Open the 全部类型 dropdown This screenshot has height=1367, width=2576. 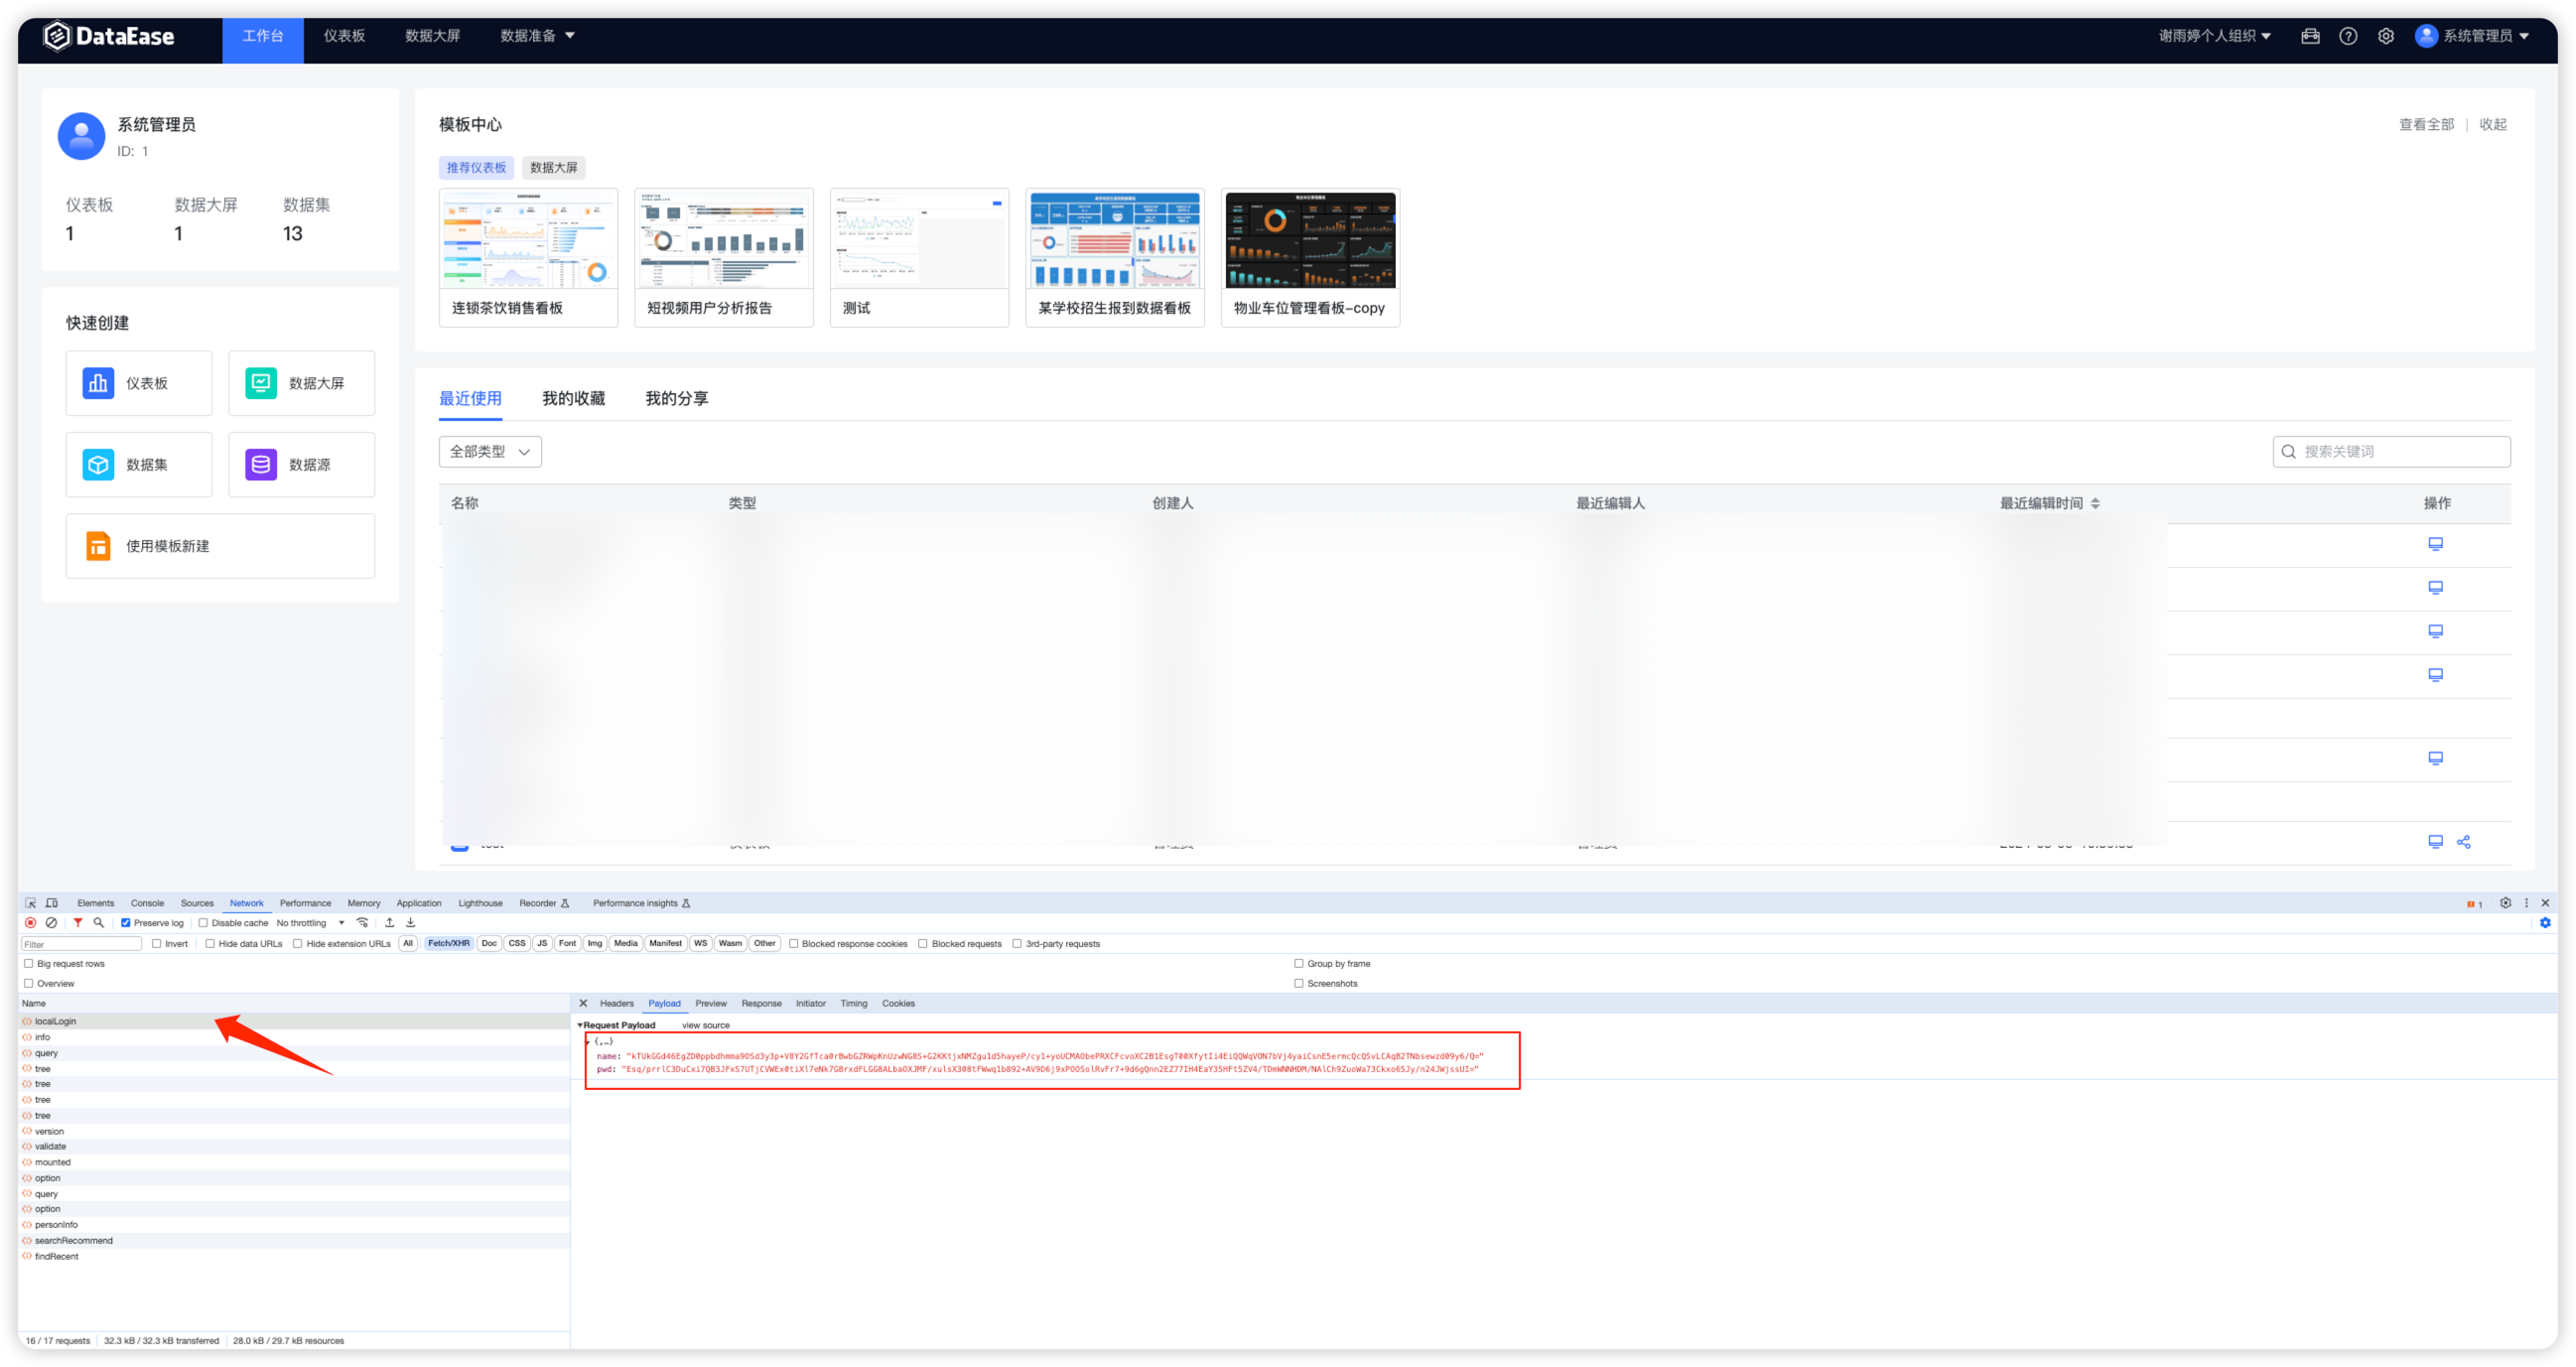[x=489, y=451]
